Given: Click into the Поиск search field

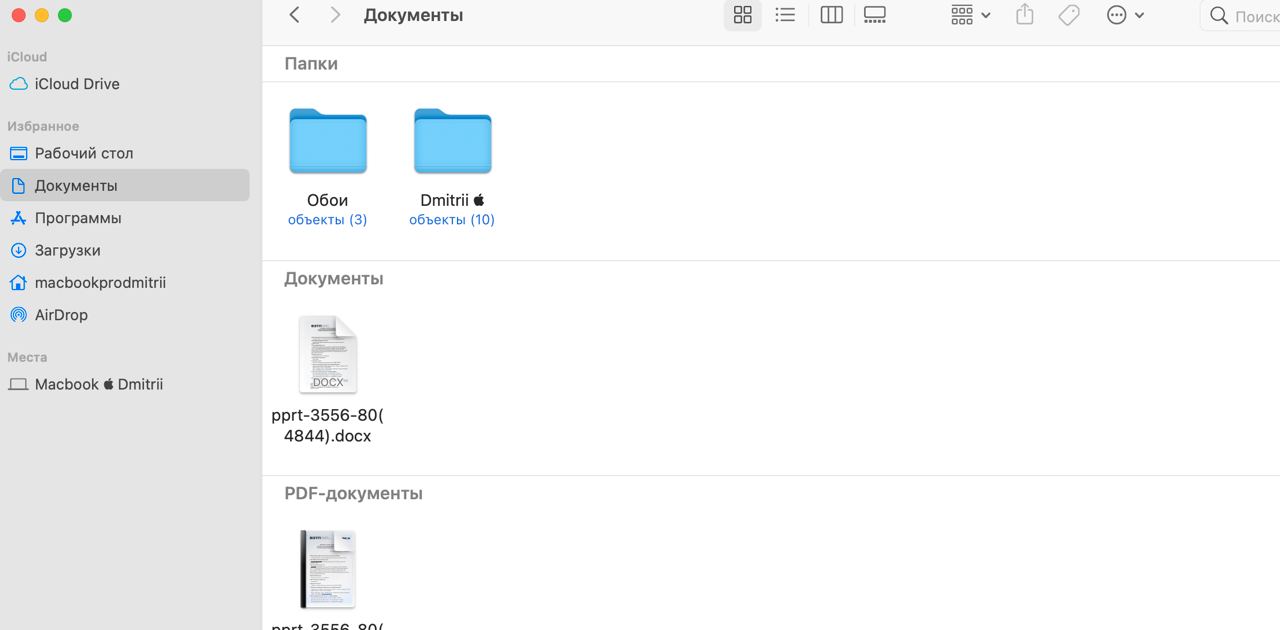Looking at the screenshot, I should (x=1240, y=16).
